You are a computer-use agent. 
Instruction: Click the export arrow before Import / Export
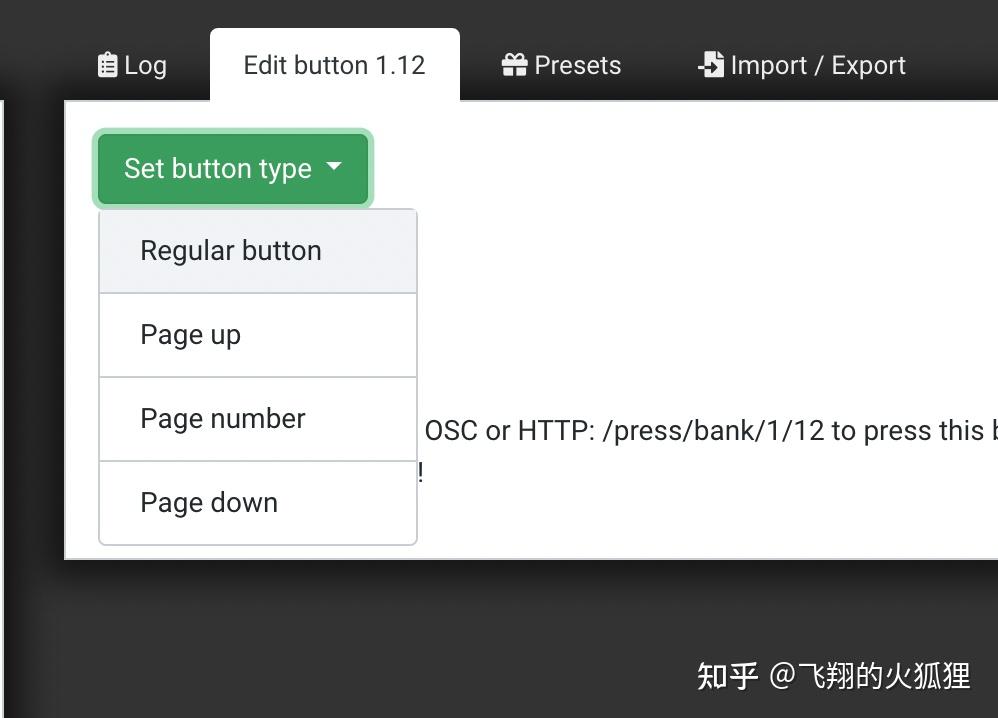[711, 64]
